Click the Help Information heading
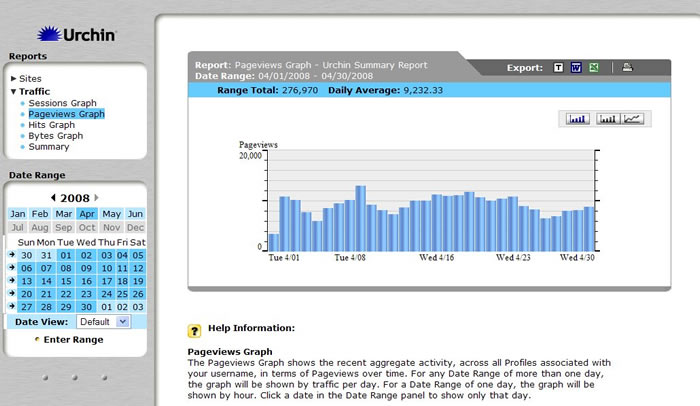Image resolution: width=700 pixels, height=406 pixels. pyautogui.click(x=251, y=328)
